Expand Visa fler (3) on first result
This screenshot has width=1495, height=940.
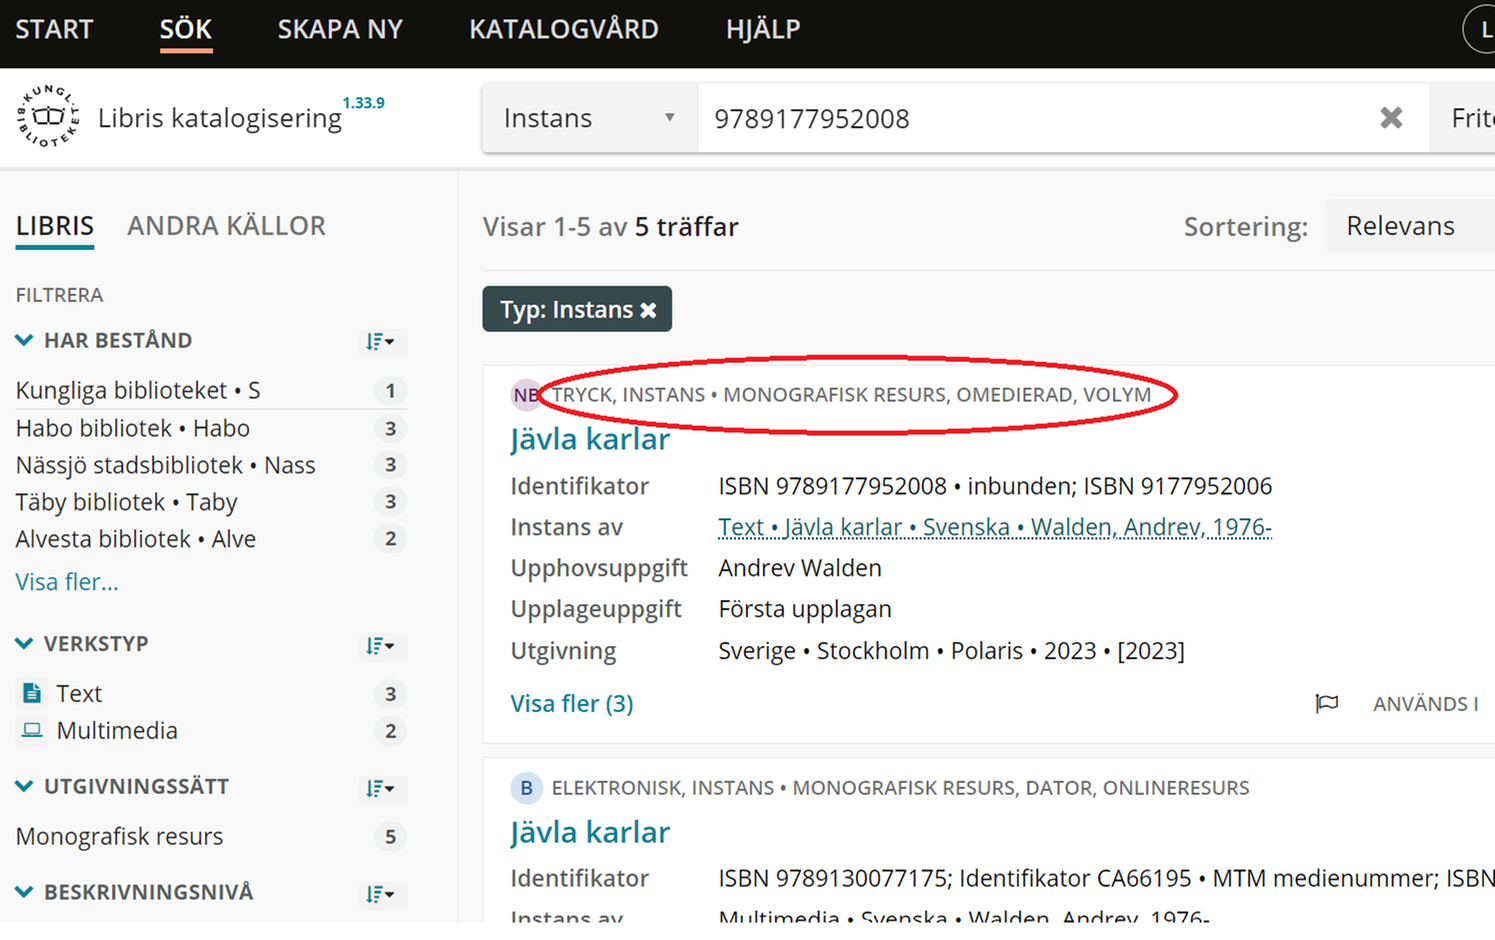(x=572, y=704)
